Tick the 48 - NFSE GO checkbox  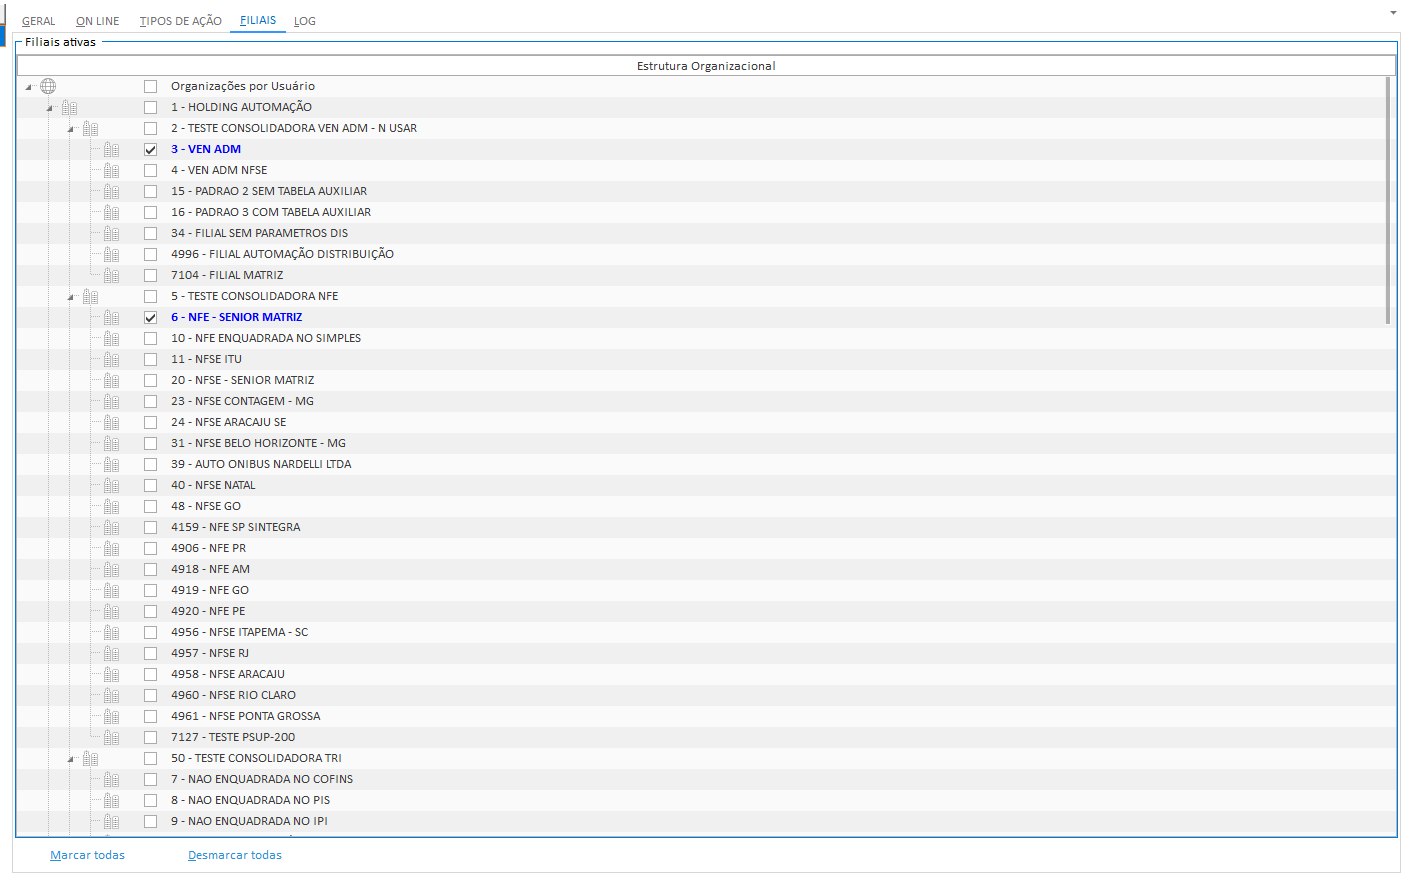click(150, 506)
